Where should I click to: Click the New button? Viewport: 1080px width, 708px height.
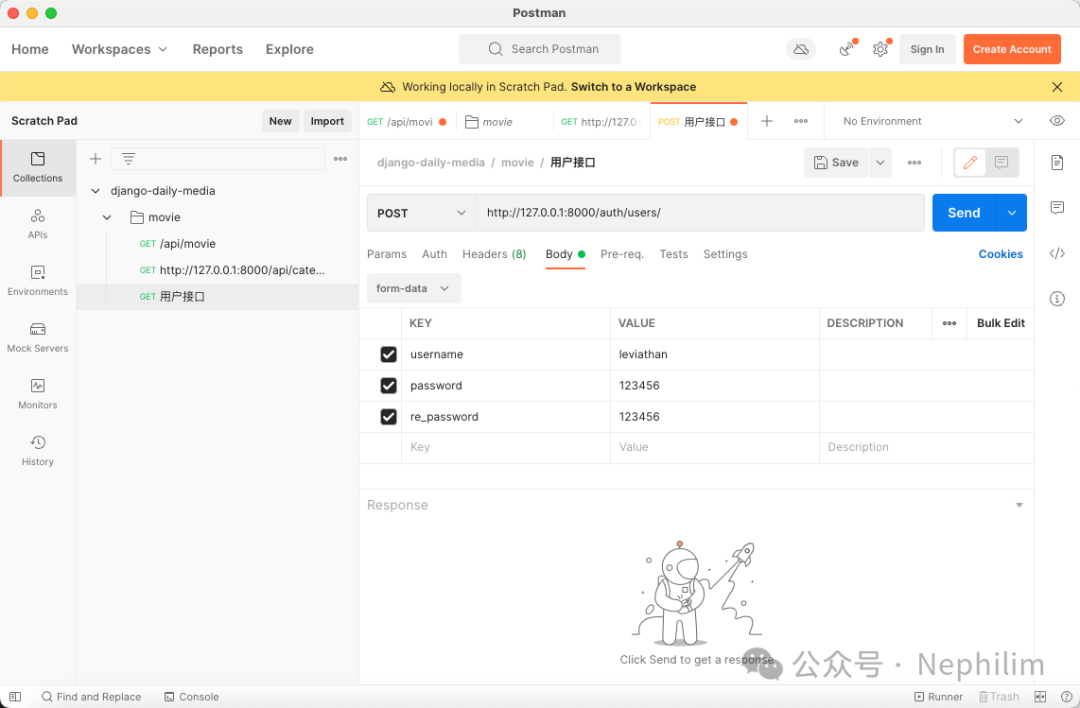click(x=280, y=121)
